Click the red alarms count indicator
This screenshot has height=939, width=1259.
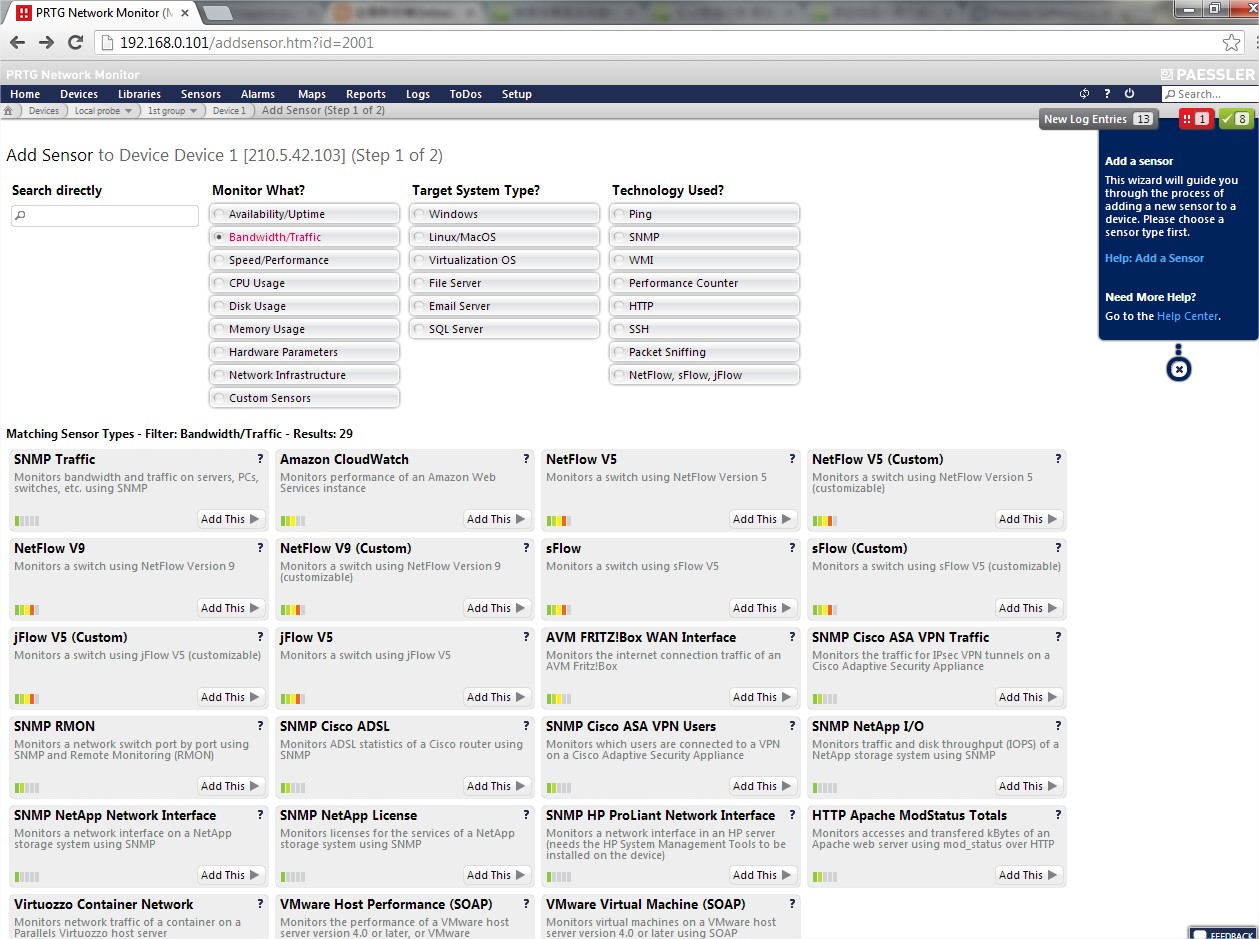1195,119
